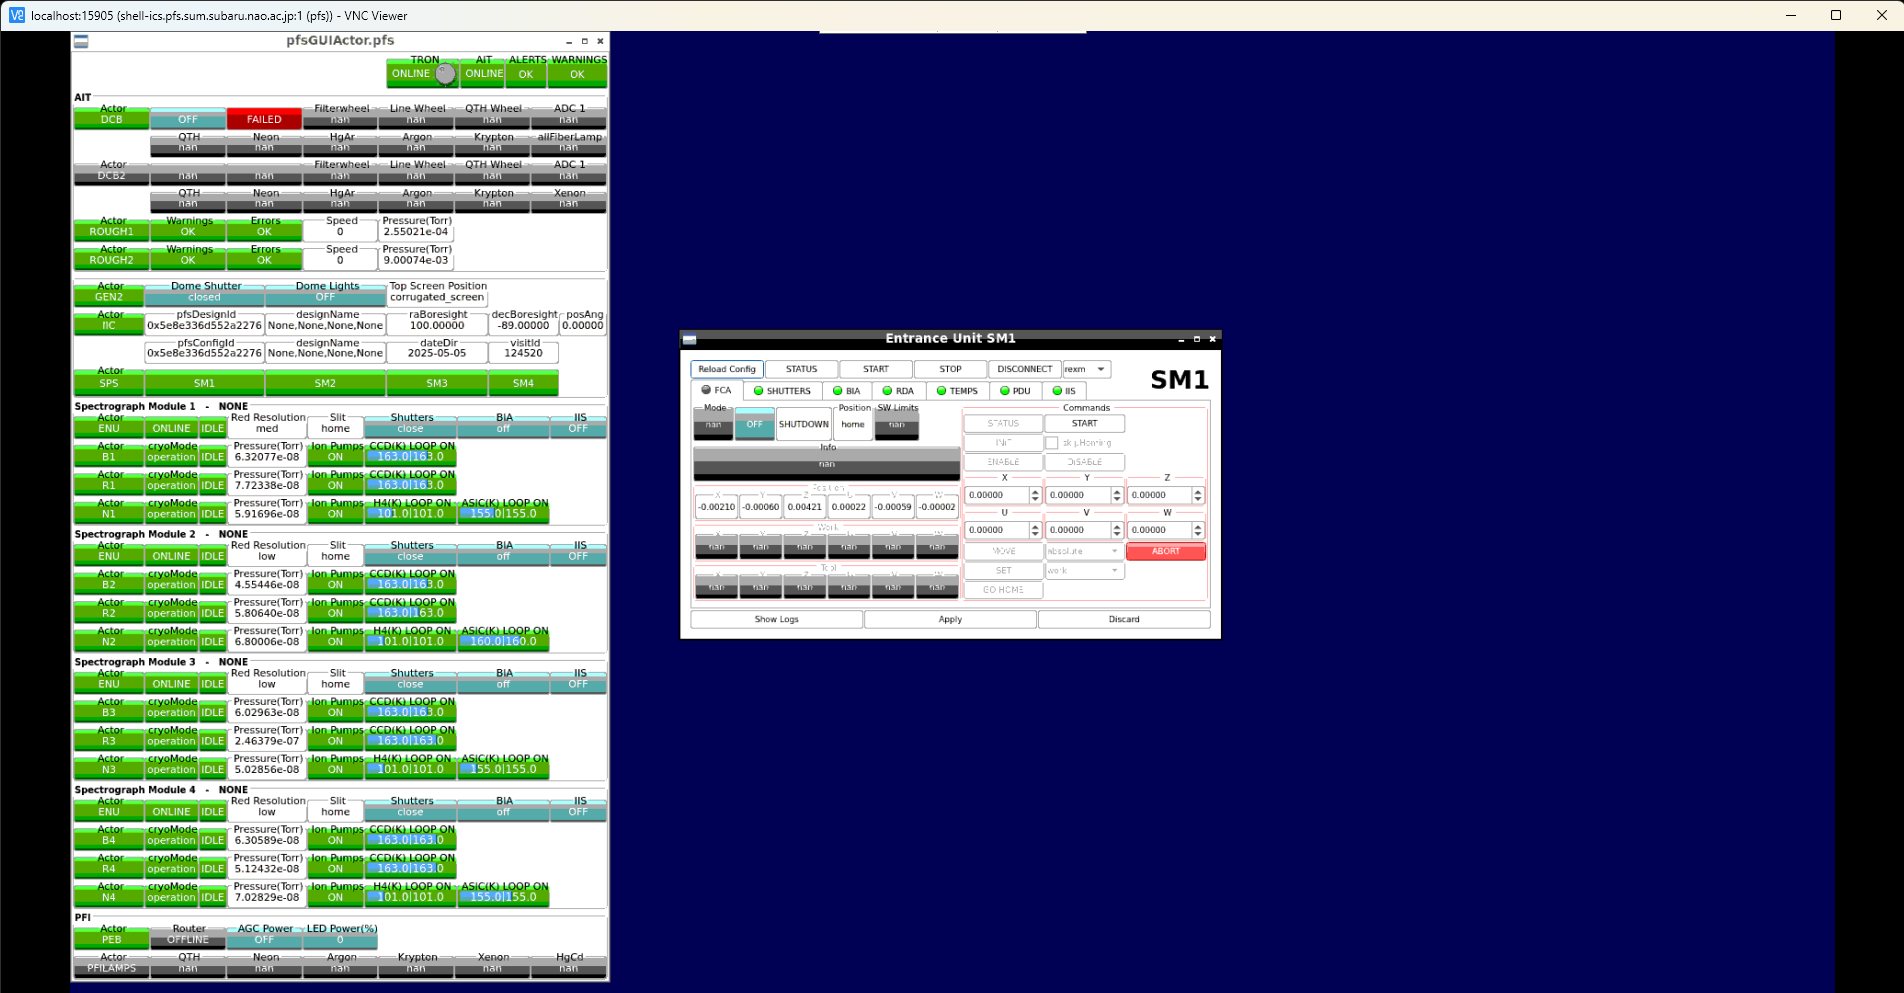The height and width of the screenshot is (993, 1904).
Task: Expand the work coordinate dropdown
Action: click(1084, 571)
